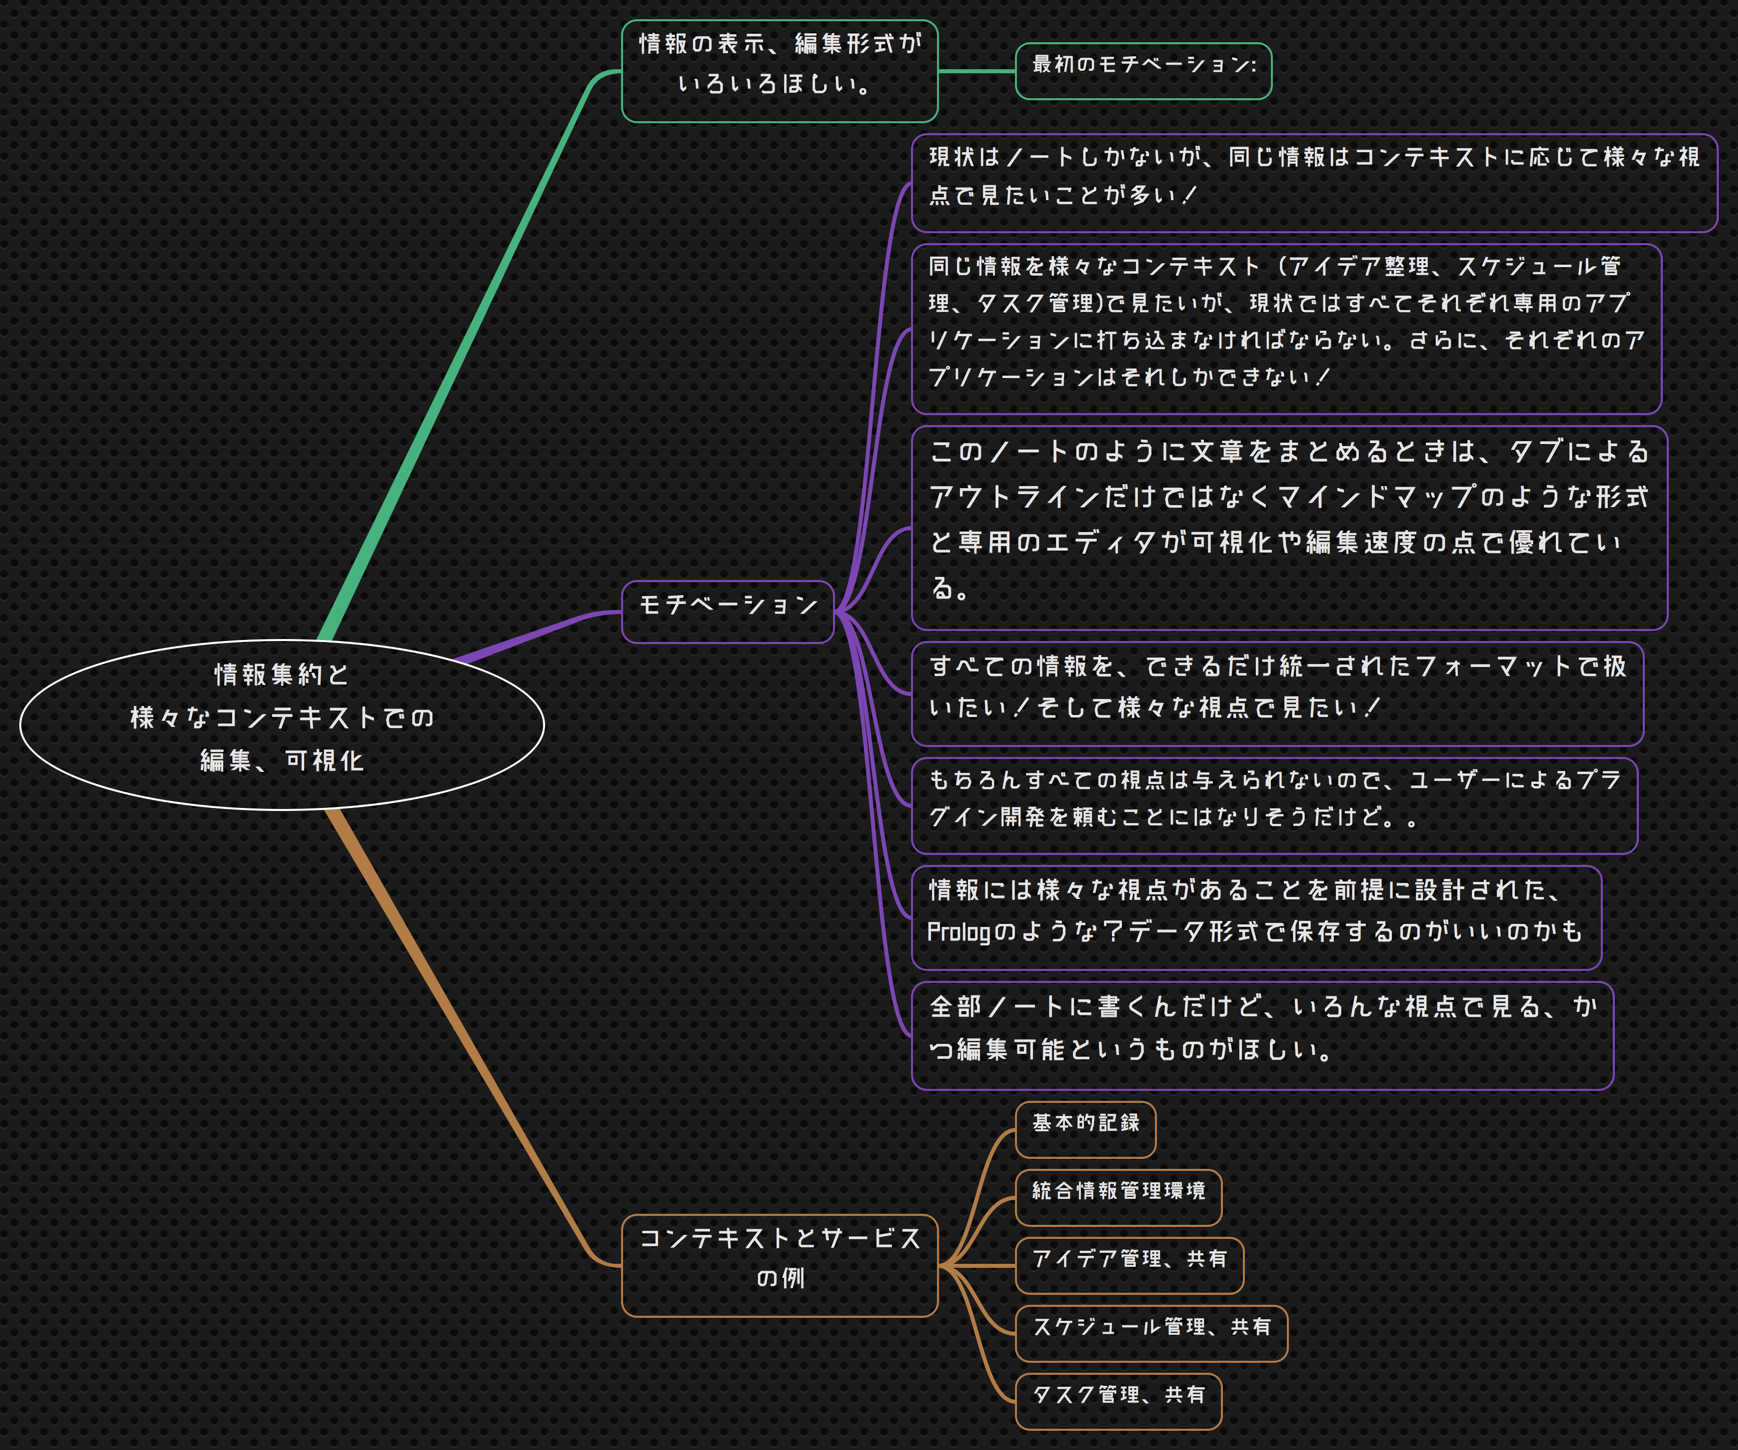Select the 統合情報管理環境 leaf node
Screen dimensions: 1738x1450
click(1119, 1198)
